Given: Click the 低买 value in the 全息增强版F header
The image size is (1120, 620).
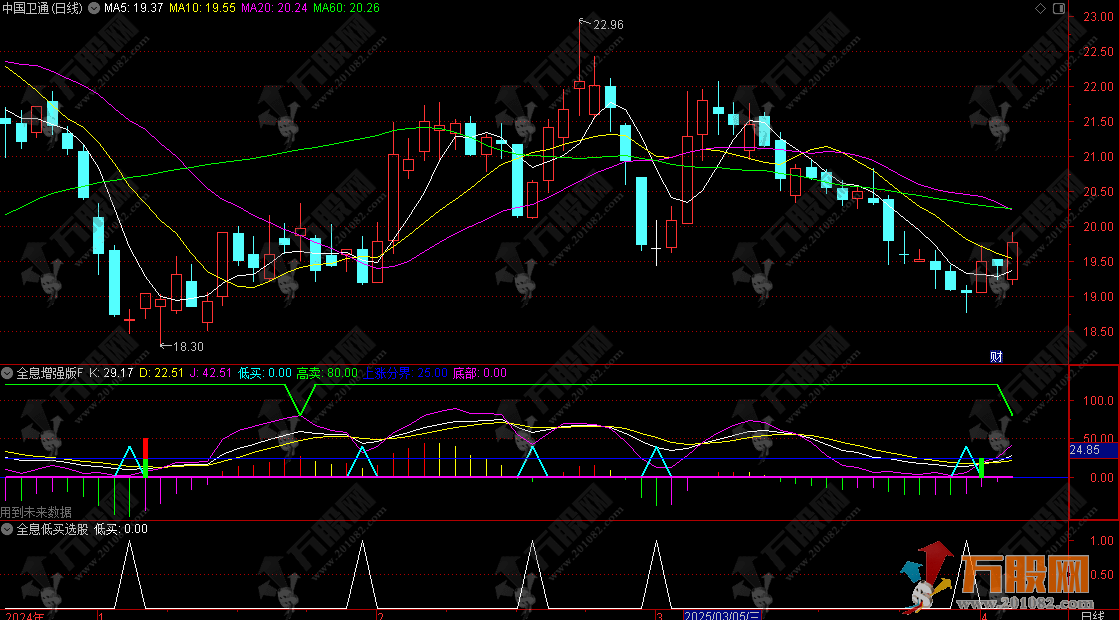Looking at the screenshot, I should [265, 373].
